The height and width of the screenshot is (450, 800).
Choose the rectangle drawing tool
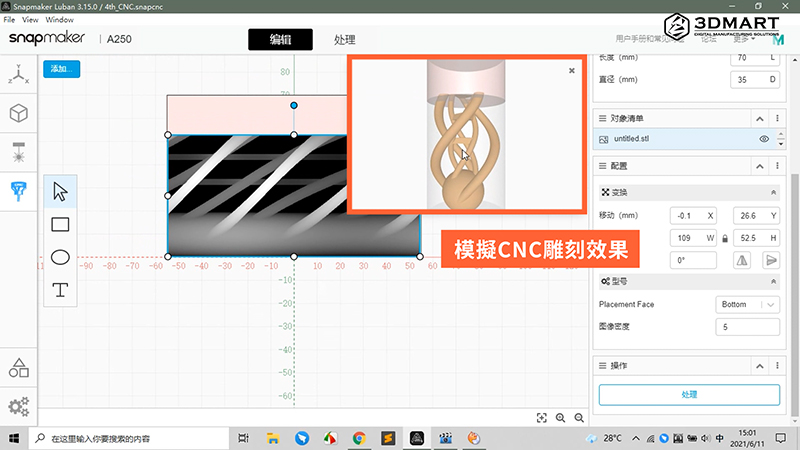60,224
